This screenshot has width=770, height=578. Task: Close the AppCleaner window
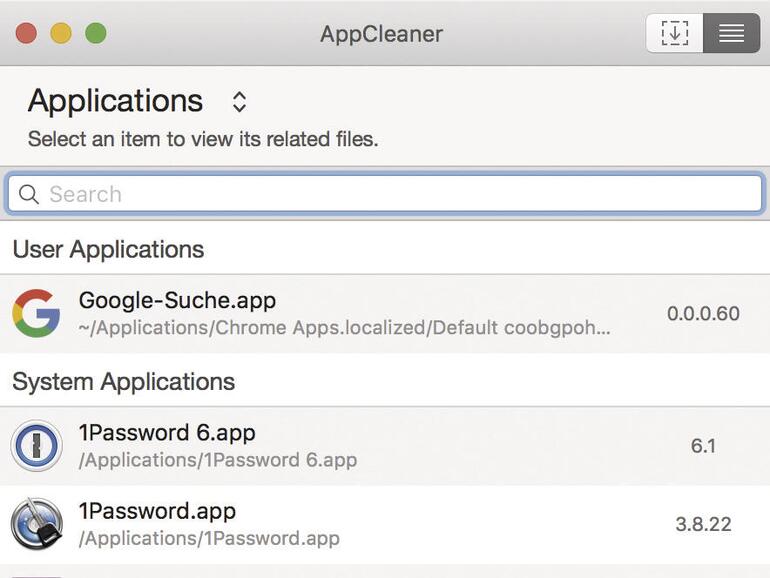click(27, 33)
